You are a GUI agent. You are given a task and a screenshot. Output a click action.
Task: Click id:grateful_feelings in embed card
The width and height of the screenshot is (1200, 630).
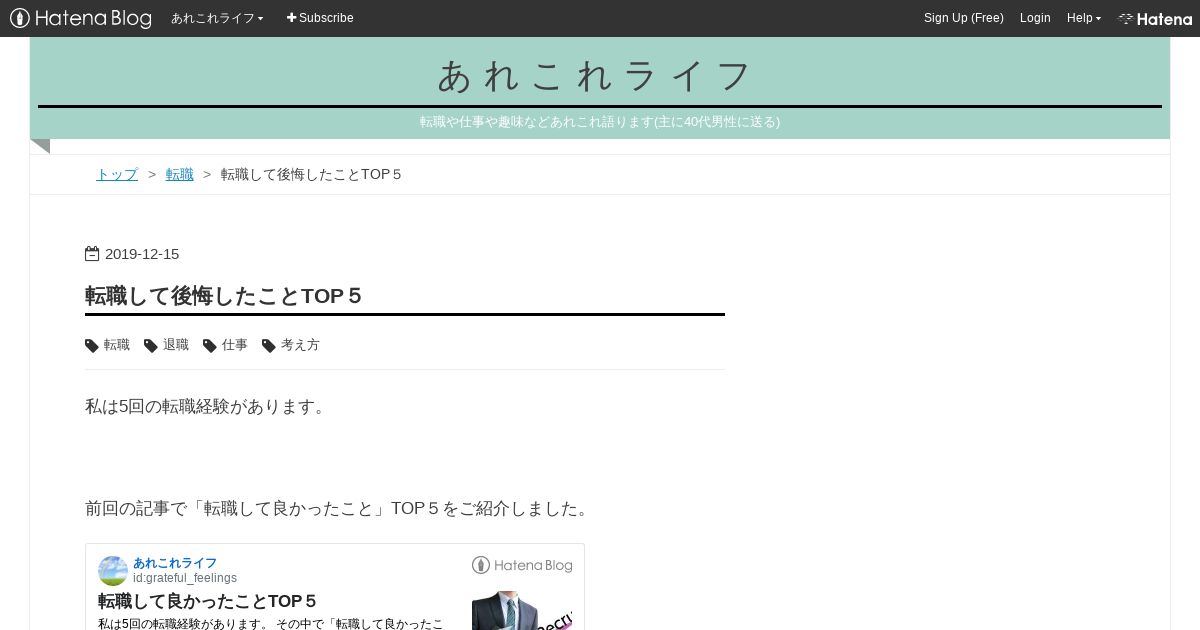coord(185,578)
